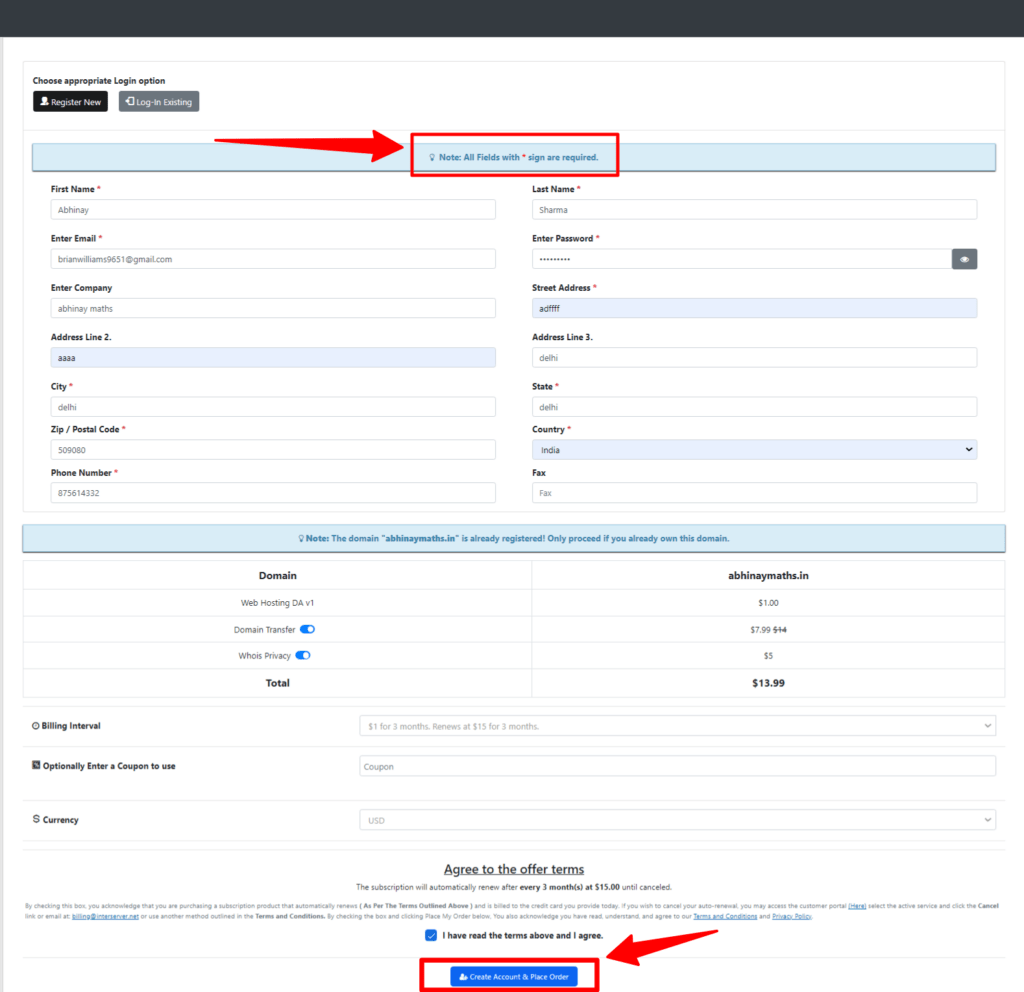Click the Street Address field

click(754, 308)
